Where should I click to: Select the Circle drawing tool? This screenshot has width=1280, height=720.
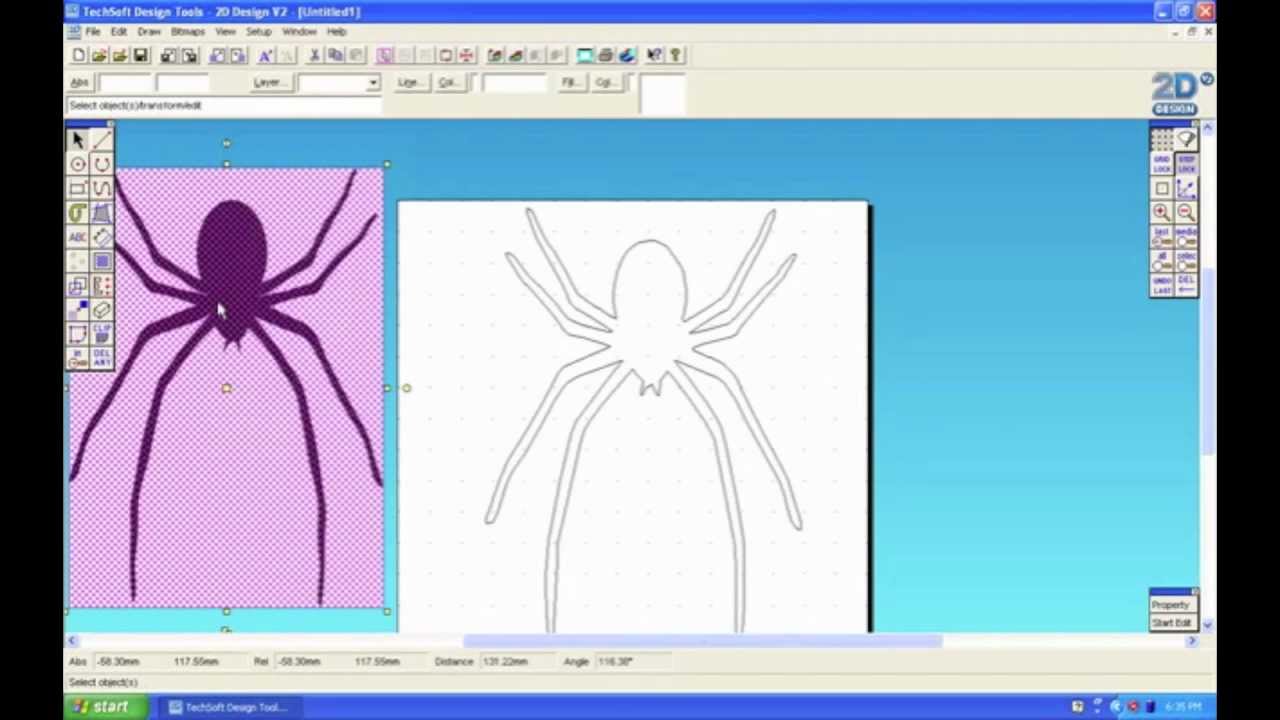78,164
